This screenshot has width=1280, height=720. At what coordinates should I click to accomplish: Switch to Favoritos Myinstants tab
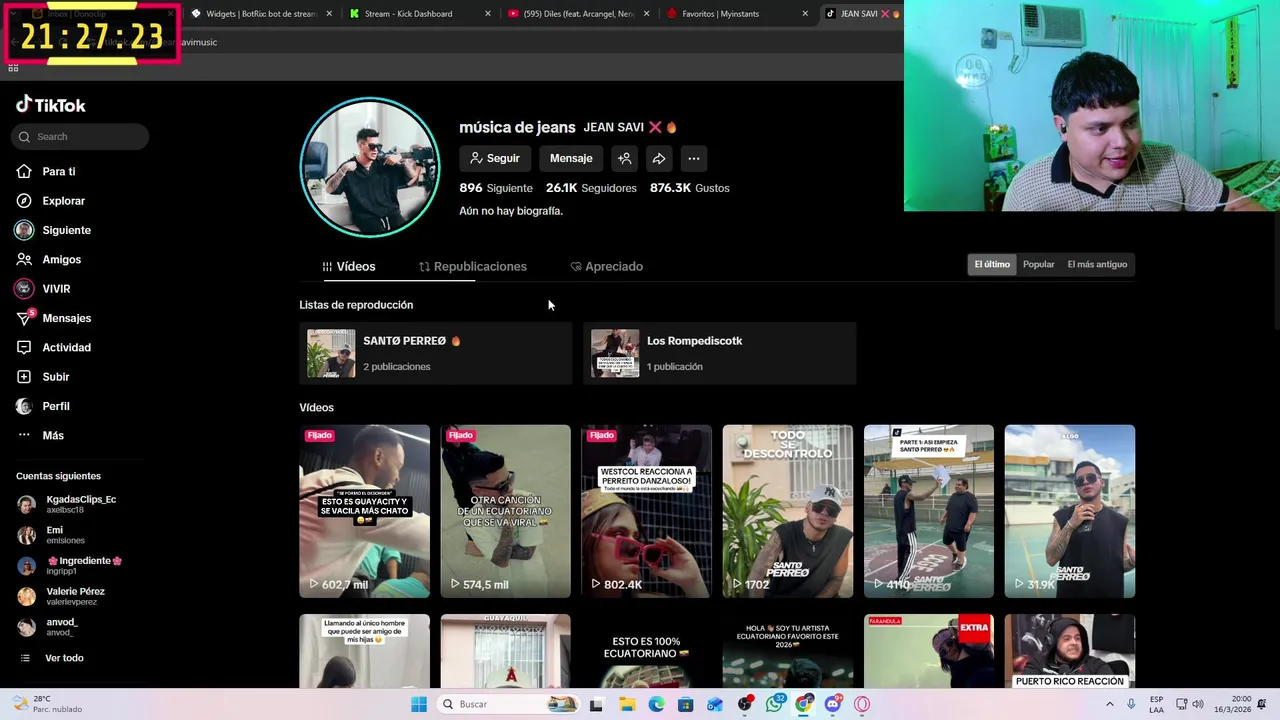point(736,14)
